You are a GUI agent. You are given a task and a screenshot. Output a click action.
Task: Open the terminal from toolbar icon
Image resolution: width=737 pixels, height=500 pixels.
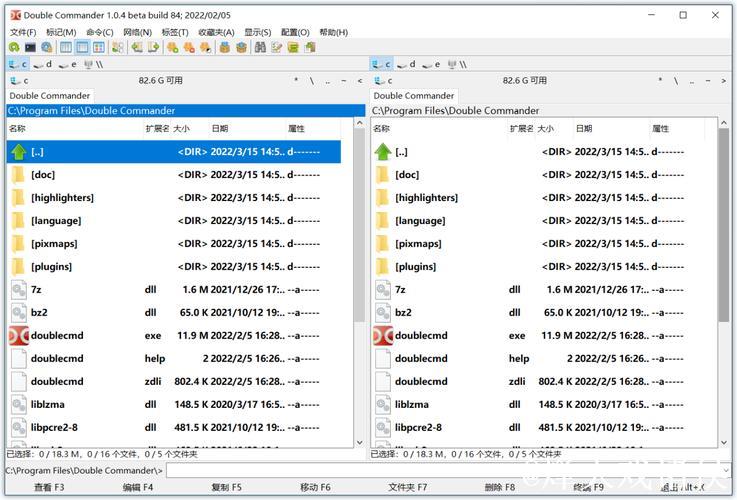point(31,47)
